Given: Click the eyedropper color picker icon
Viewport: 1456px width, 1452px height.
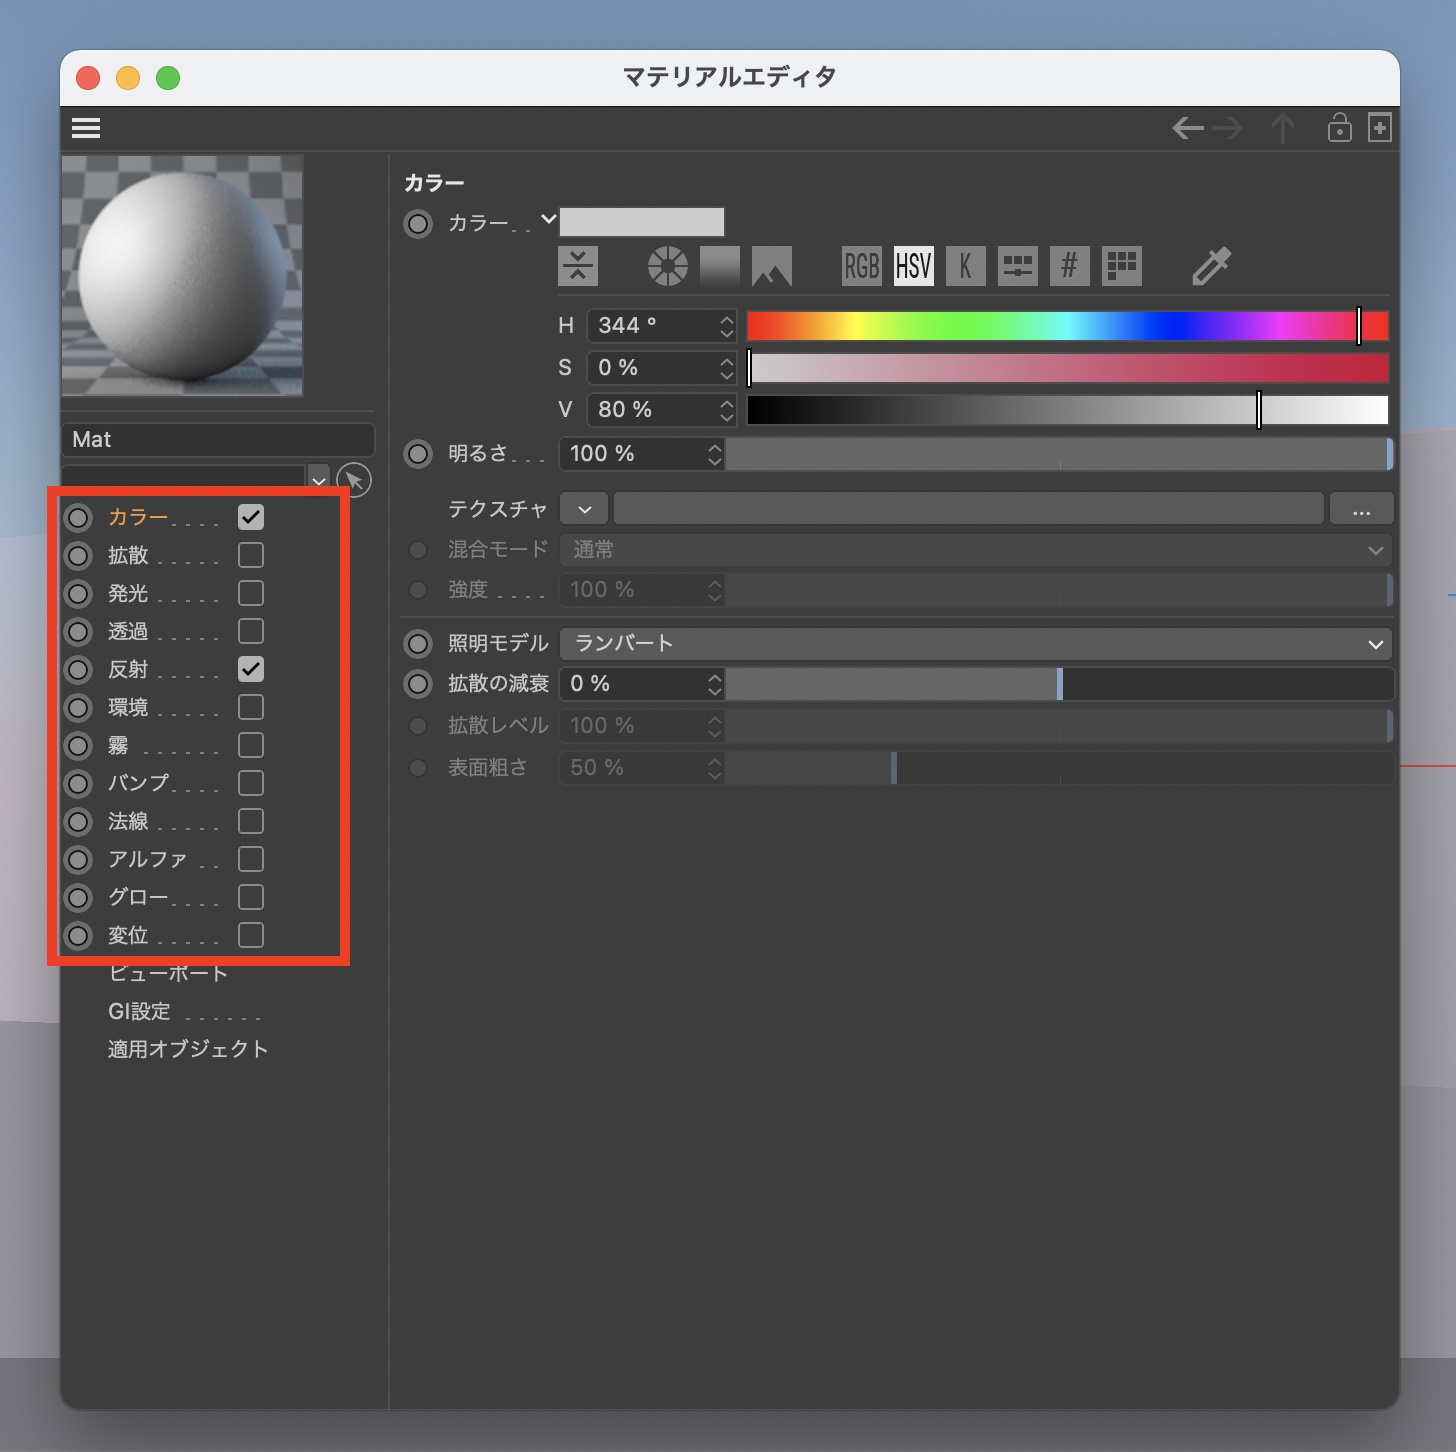Looking at the screenshot, I should pos(1211,266).
